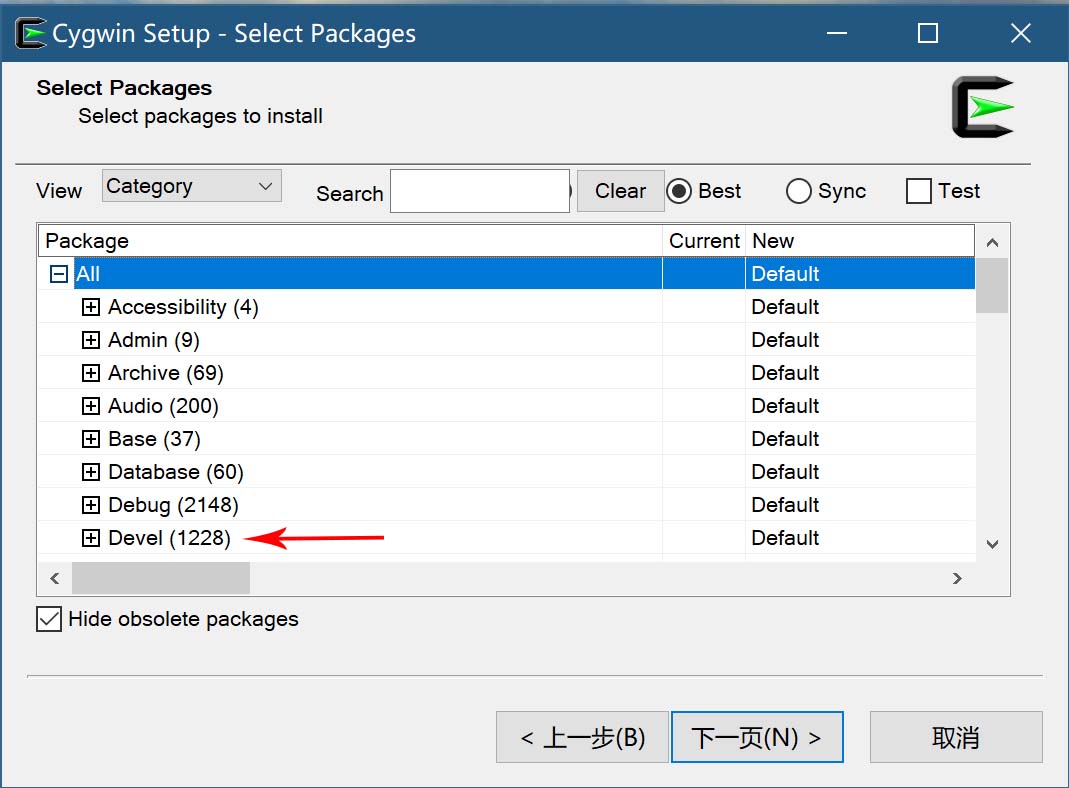Click the horizontal scrollbar right arrow
Screen dimensions: 1069x788
[x=957, y=578]
